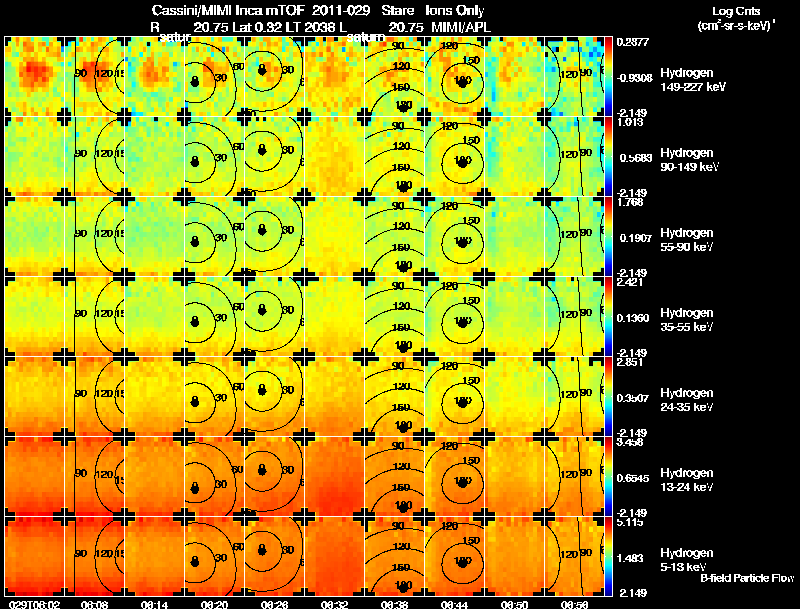Select the 5-13 keV image panel above 06:32
The width and height of the screenshot is (800, 609).
[x=334, y=556]
